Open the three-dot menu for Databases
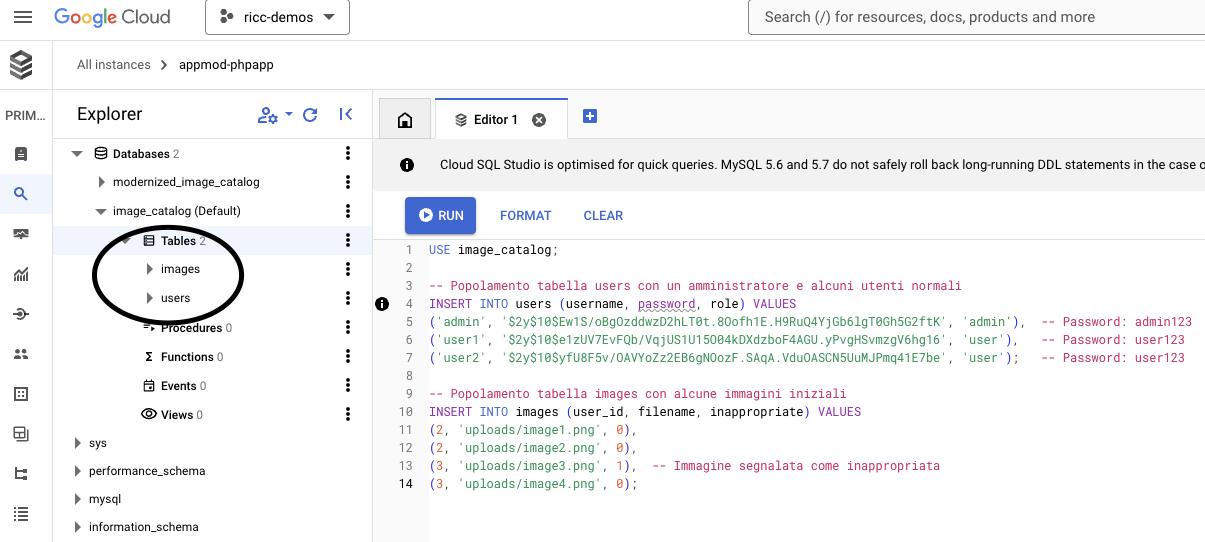1205x542 pixels. [348, 153]
